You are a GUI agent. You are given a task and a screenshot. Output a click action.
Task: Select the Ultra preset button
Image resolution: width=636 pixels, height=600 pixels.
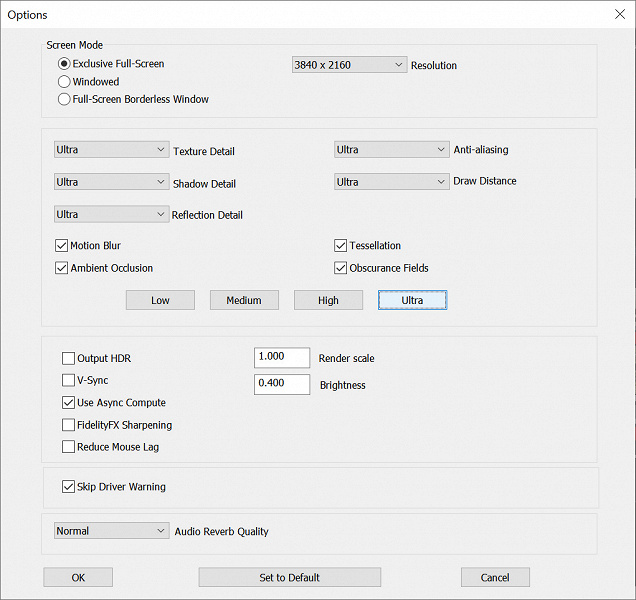pyautogui.click(x=413, y=300)
